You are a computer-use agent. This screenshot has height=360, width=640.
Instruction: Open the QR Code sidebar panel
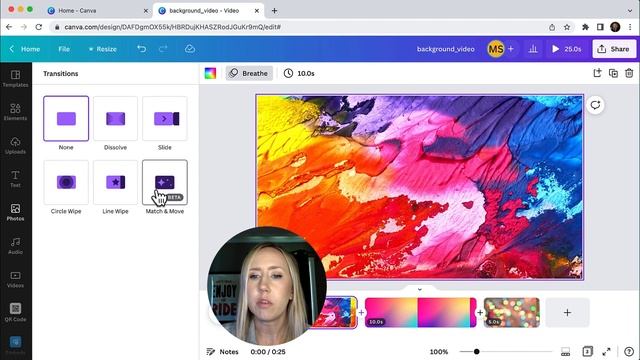point(16,313)
